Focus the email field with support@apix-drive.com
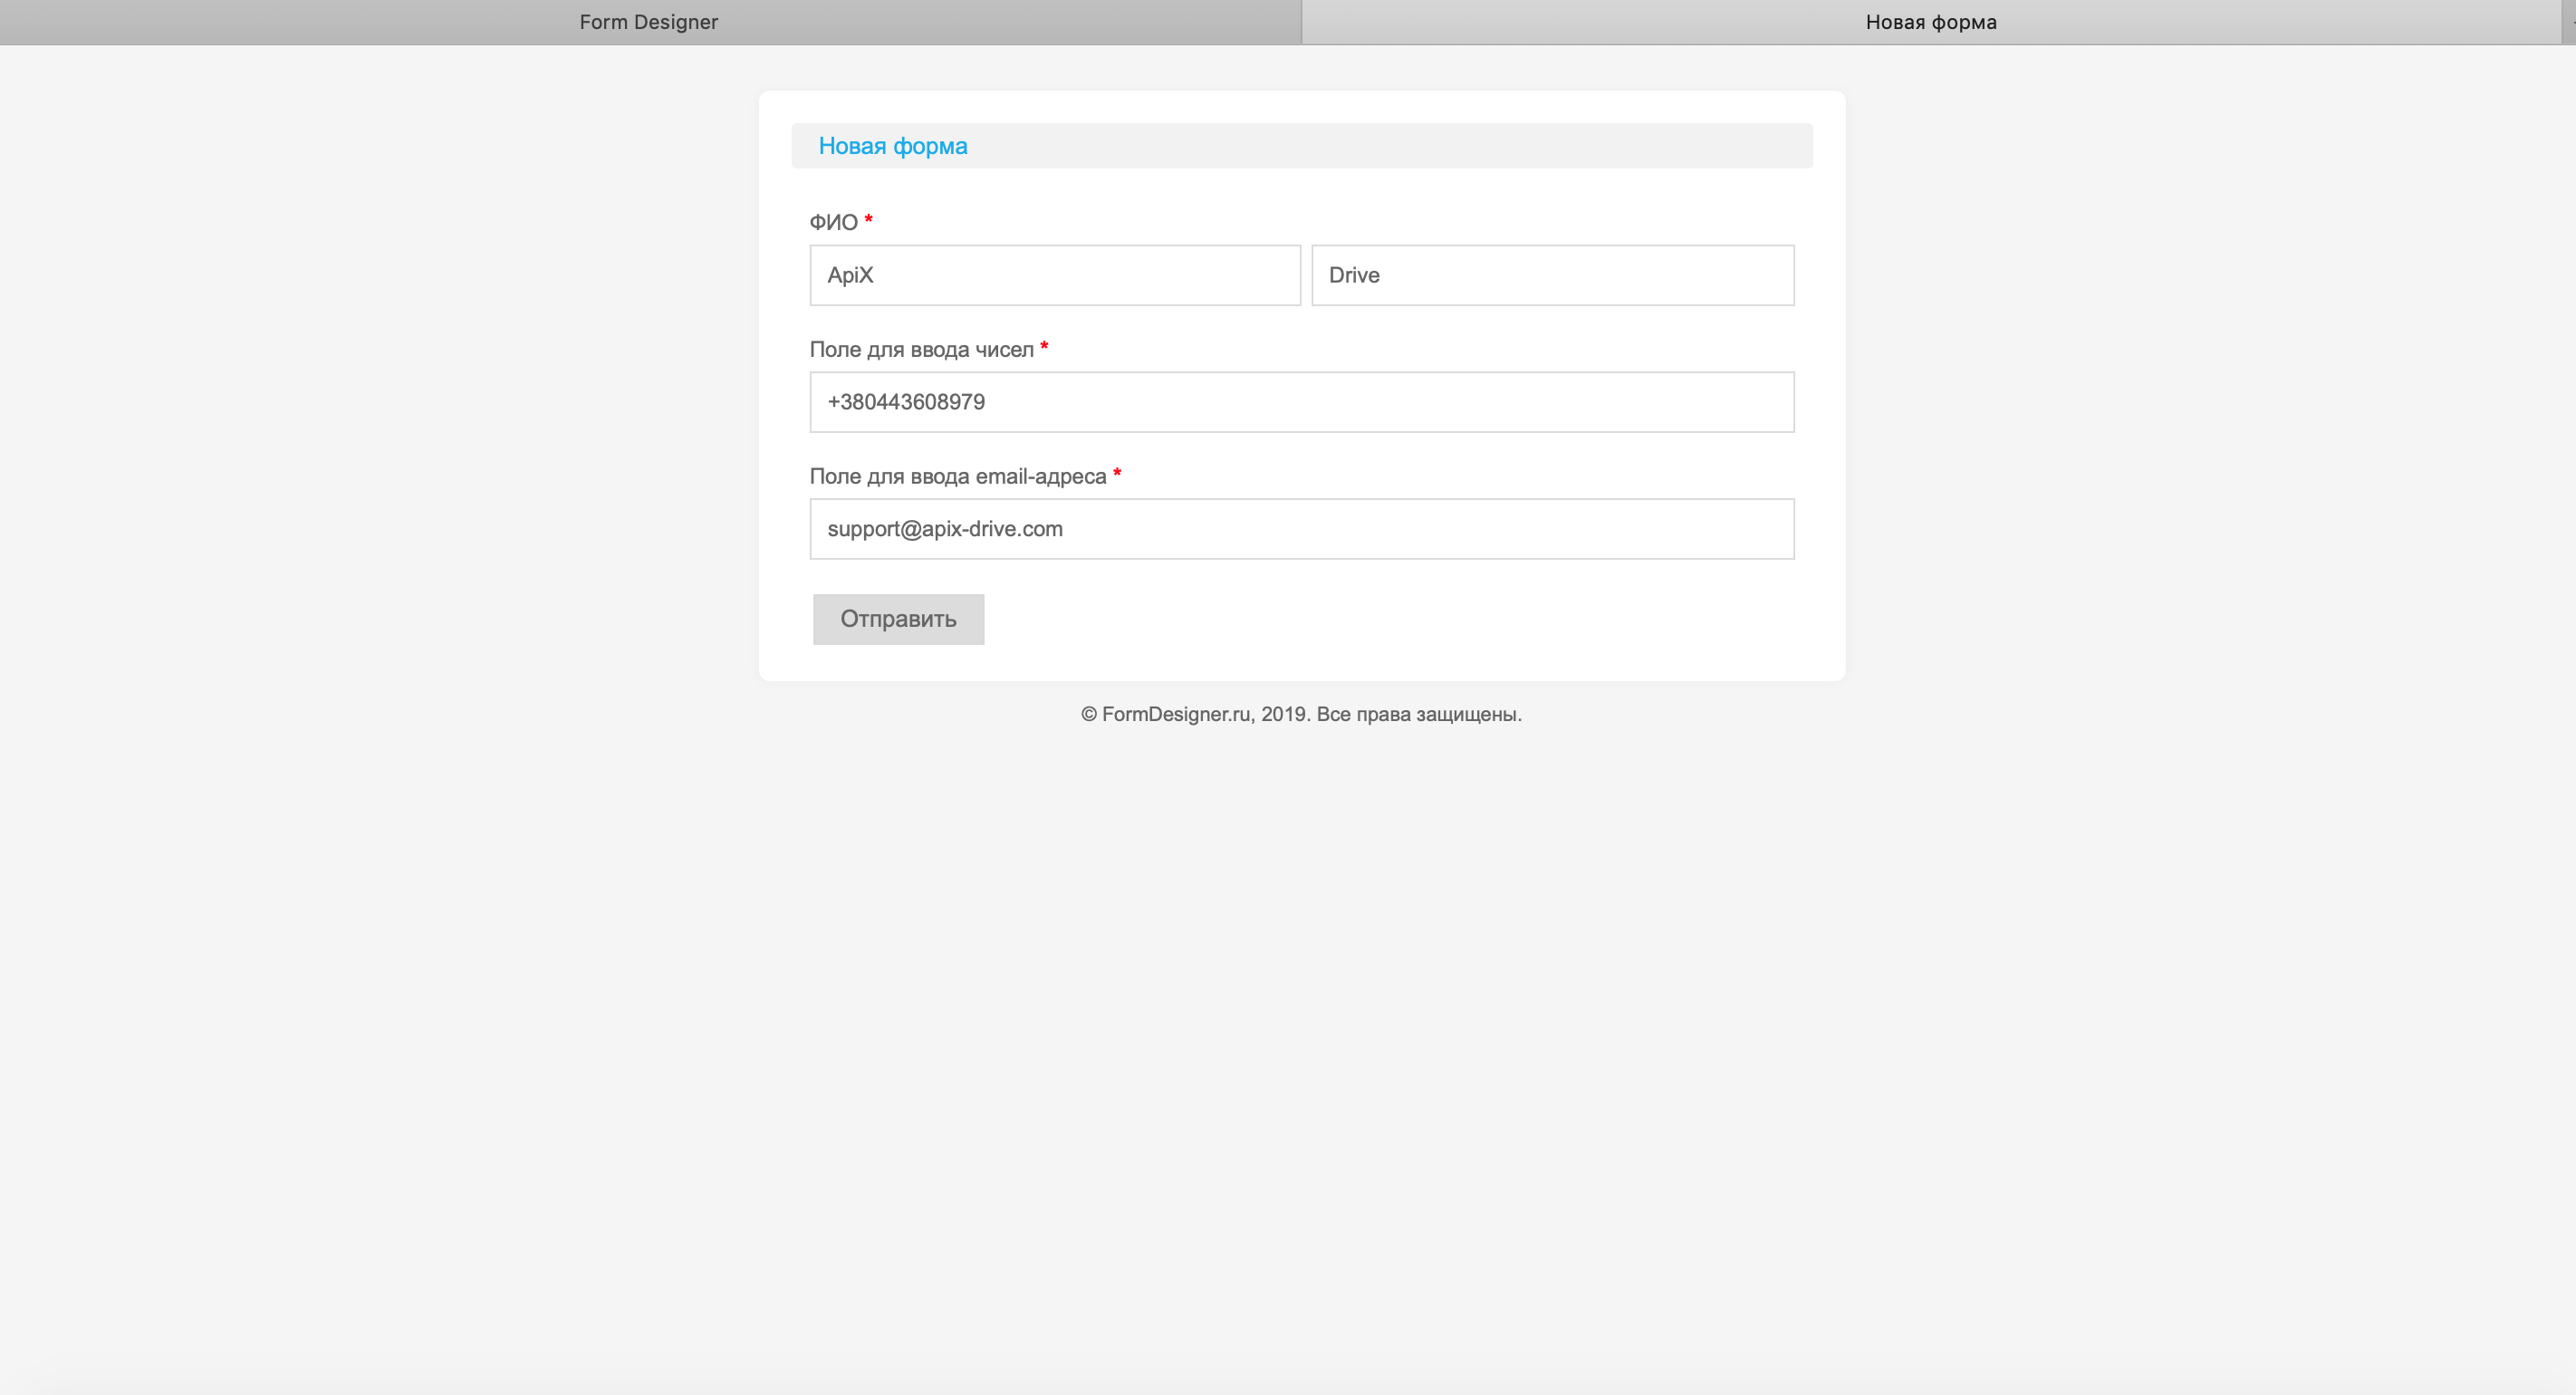The image size is (2576, 1395). [1302, 529]
